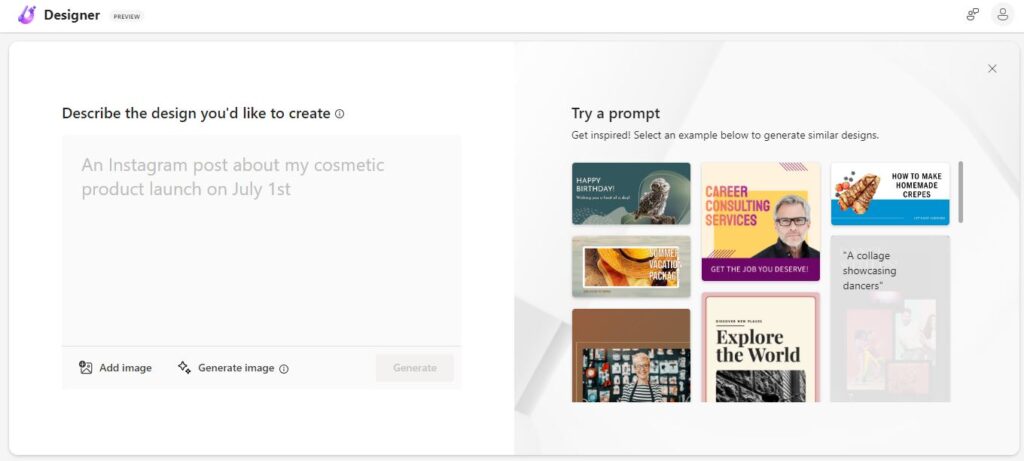
Task: Click the Generate image sparkle icon
Action: (x=184, y=368)
